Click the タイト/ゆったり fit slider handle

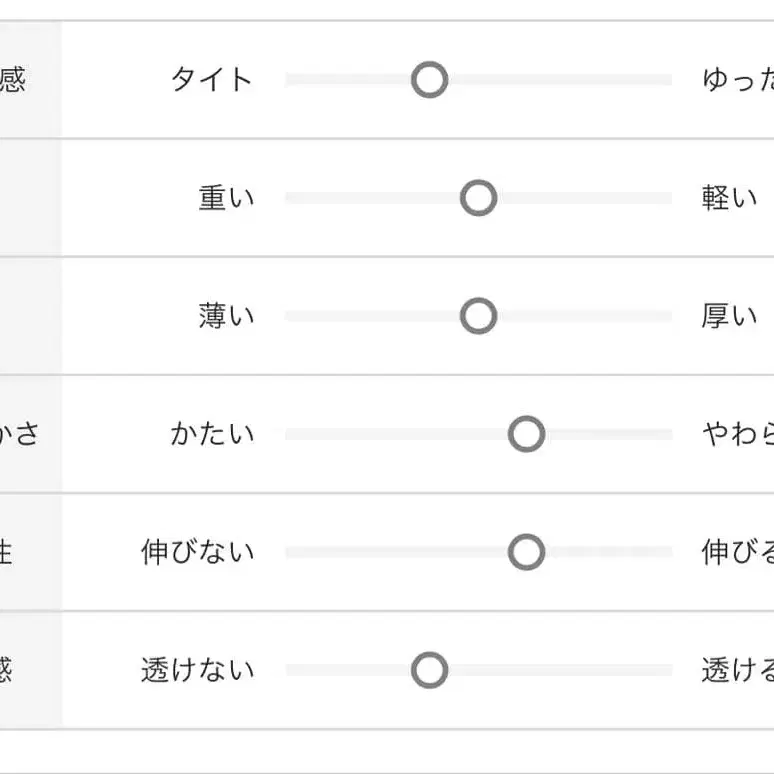point(429,80)
